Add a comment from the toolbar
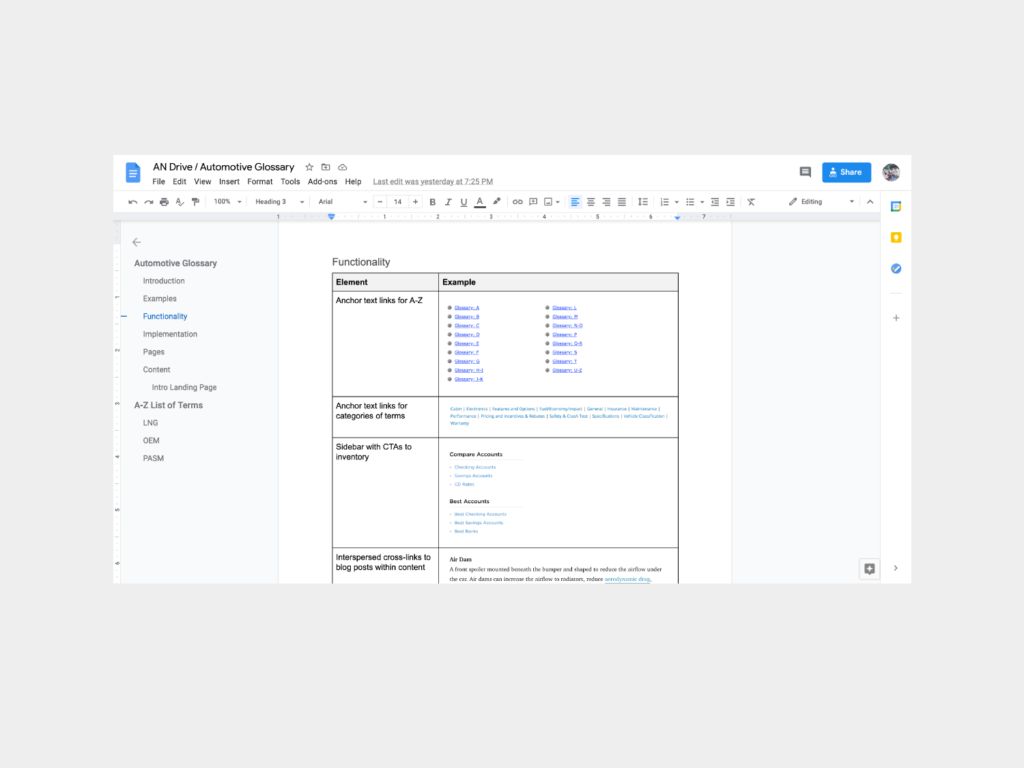1024x768 pixels. click(x=533, y=202)
